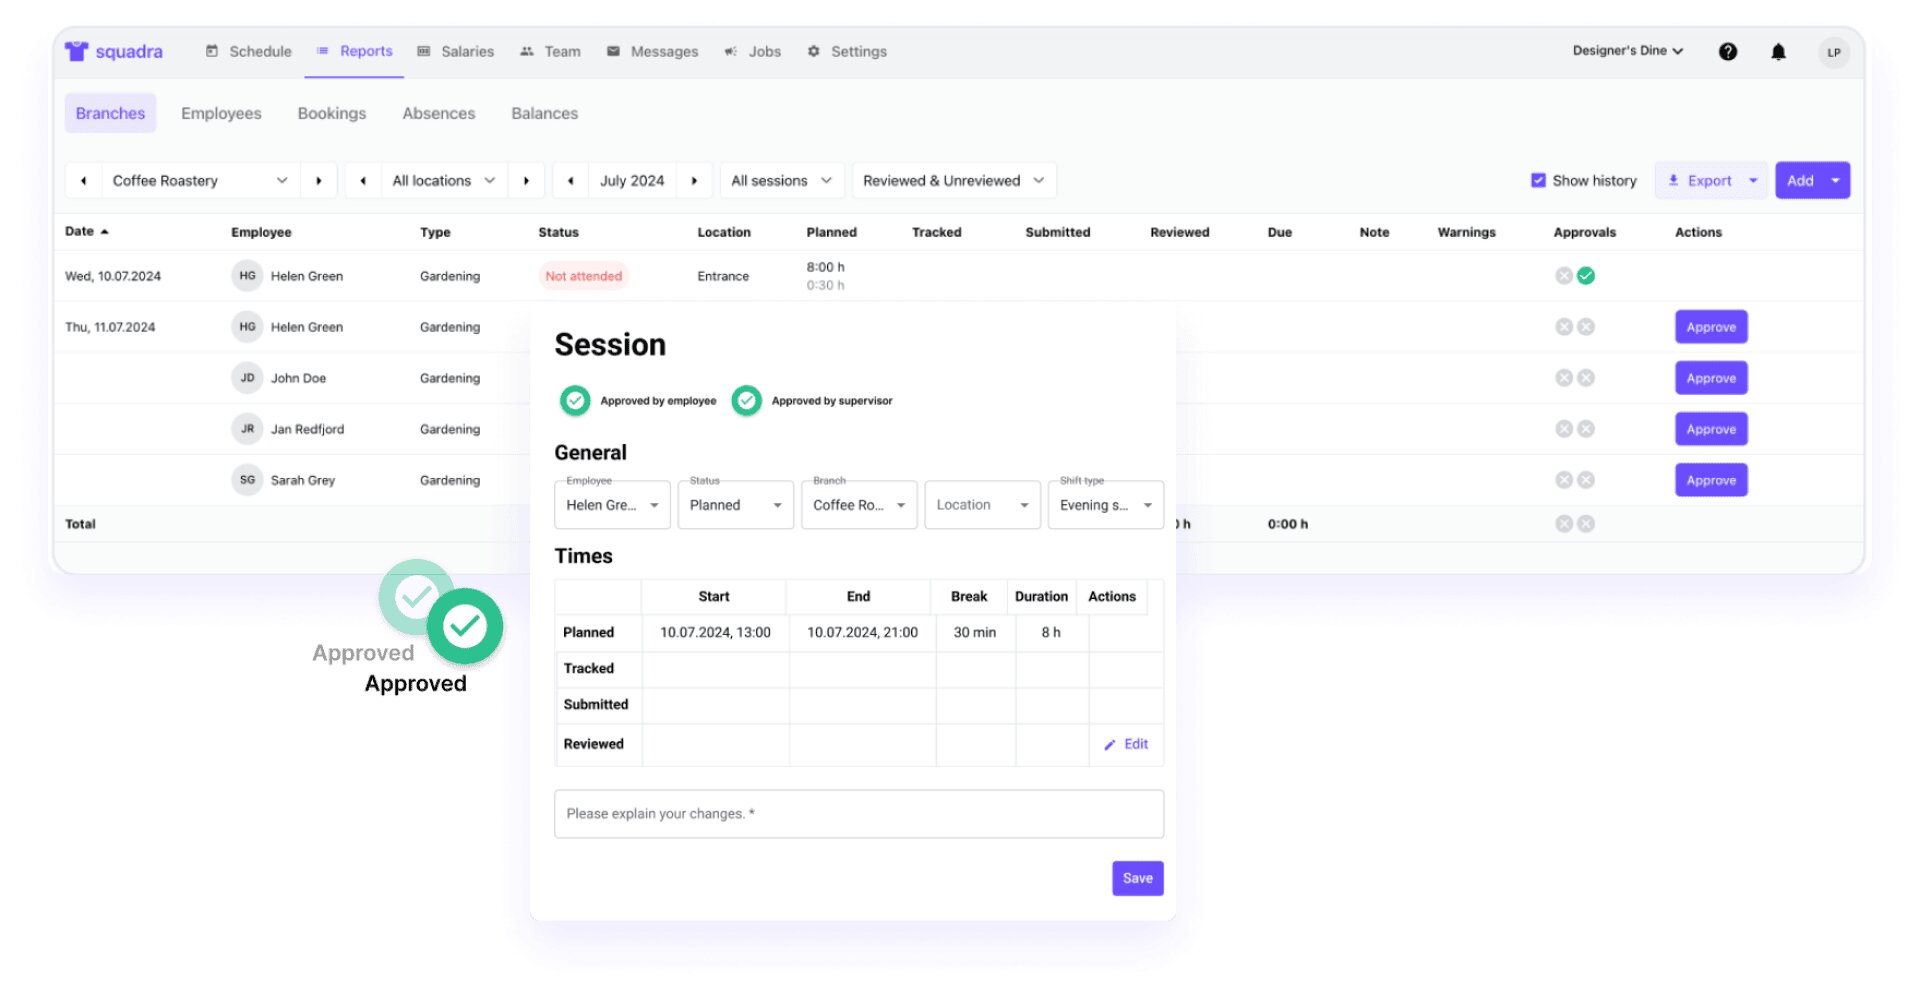Switch to the Absences tab

pos(439,113)
